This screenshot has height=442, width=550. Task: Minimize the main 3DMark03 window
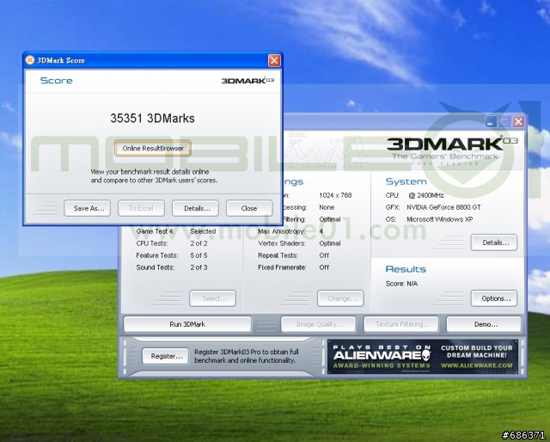tap(491, 122)
